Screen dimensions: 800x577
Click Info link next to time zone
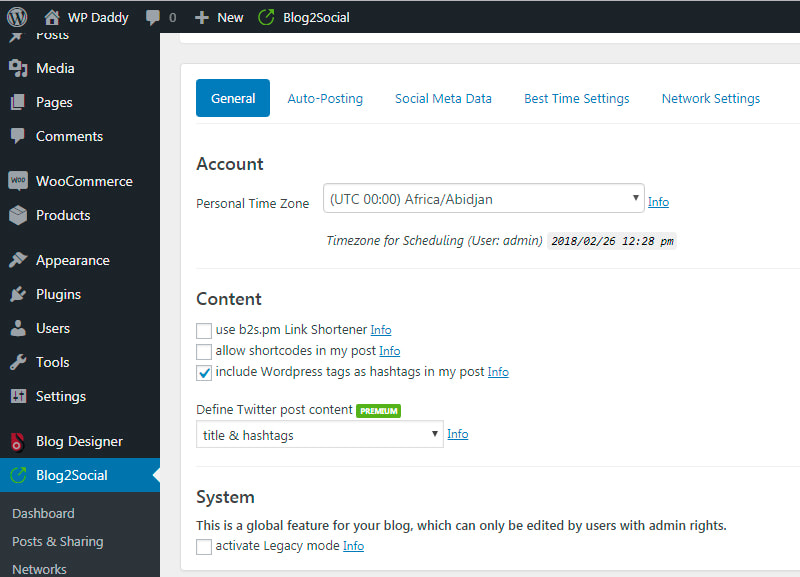pos(658,202)
